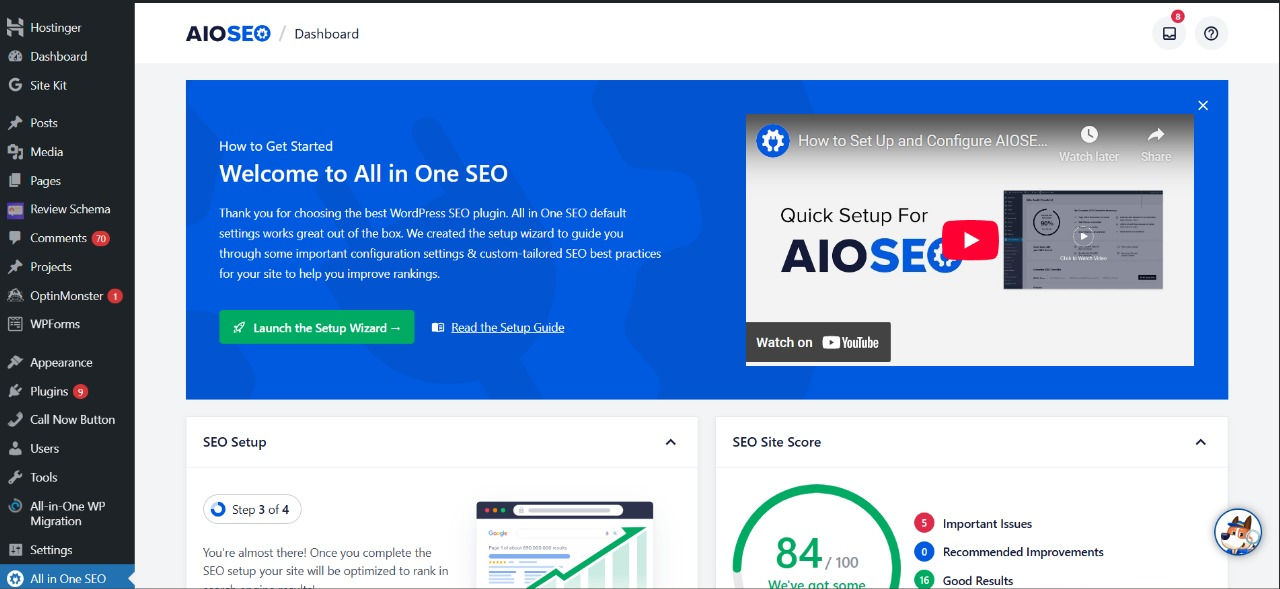The width and height of the screenshot is (1280, 589).
Task: Click the Posts pushpin icon
Action: pyautogui.click(x=15, y=123)
